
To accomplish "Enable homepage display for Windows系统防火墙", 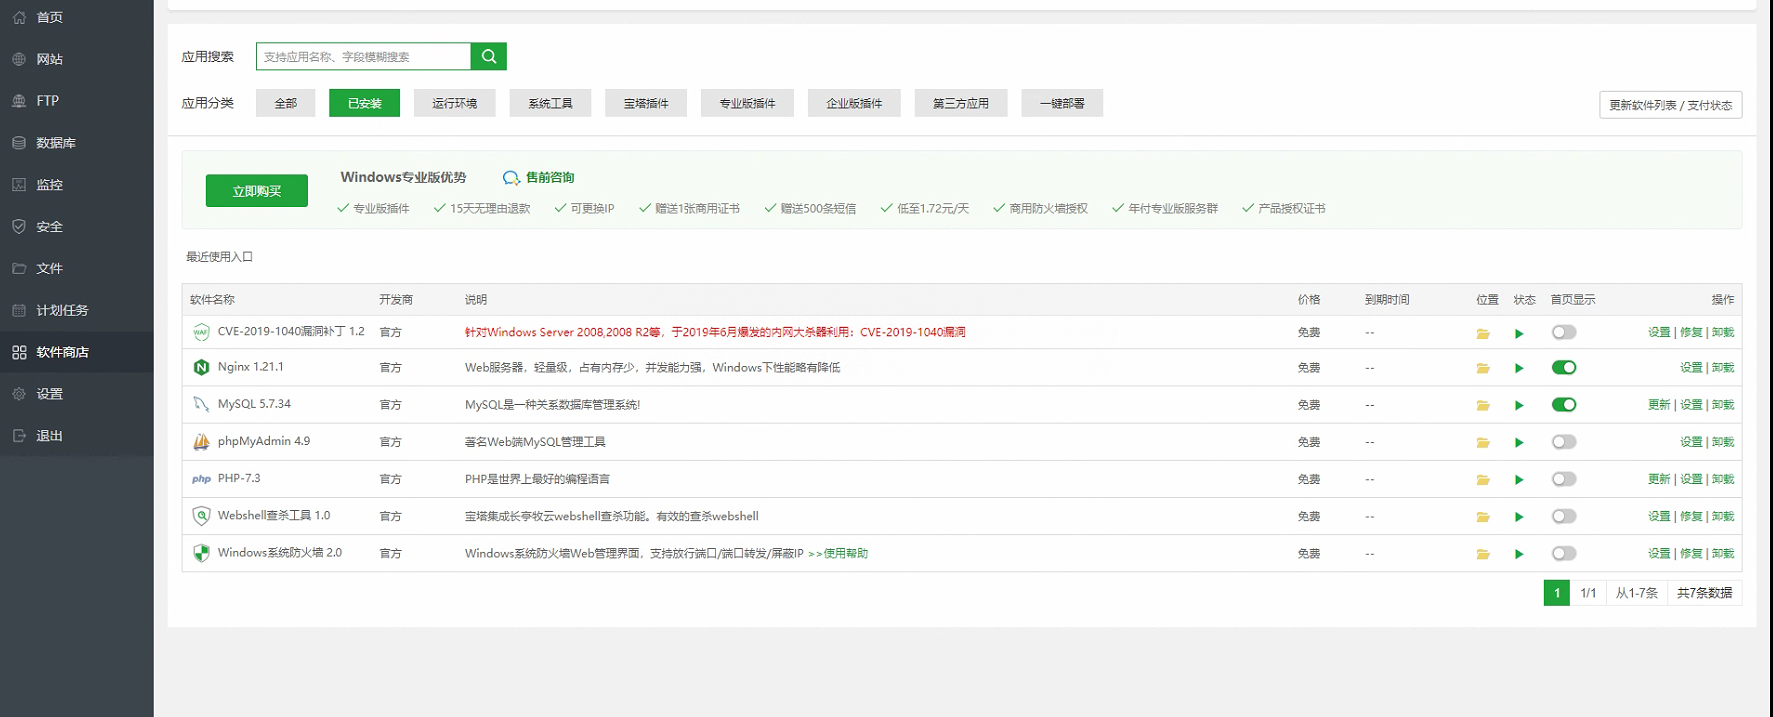I will (1564, 553).
